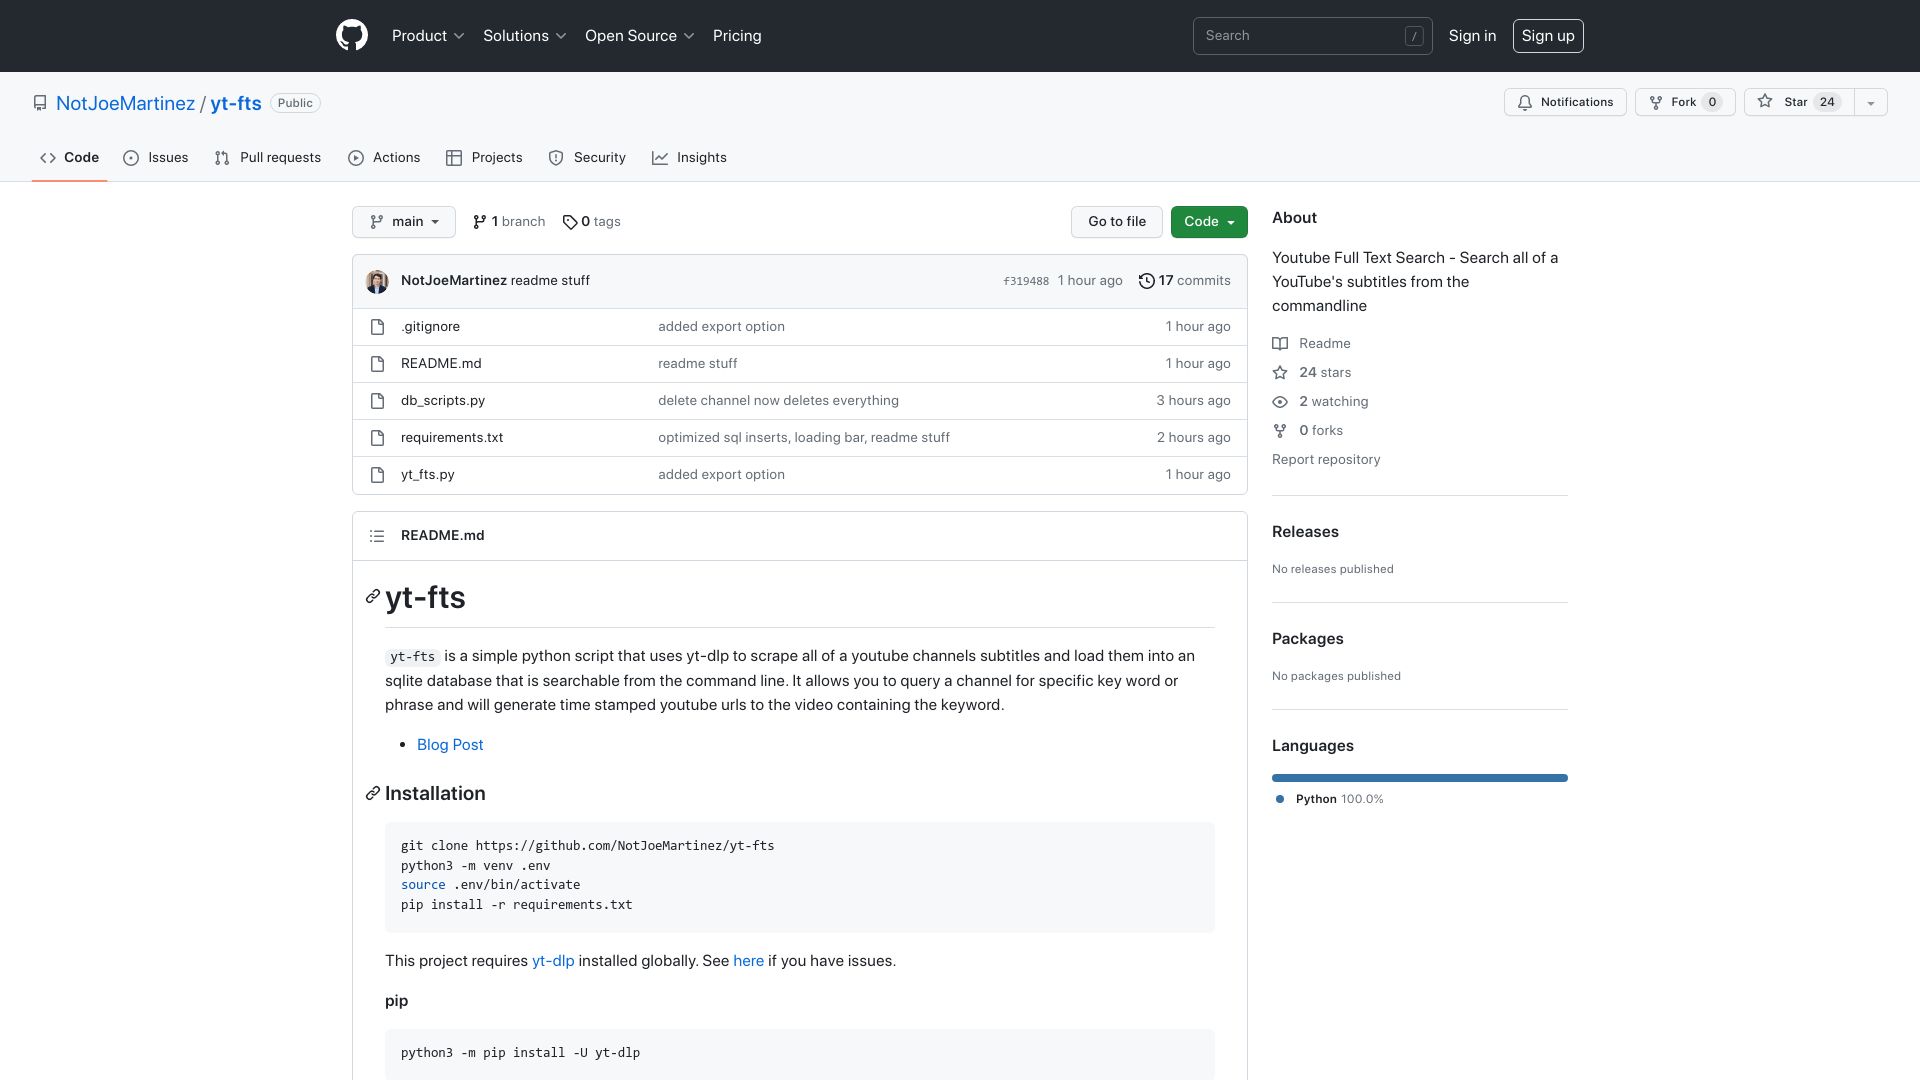1920x1080 pixels.
Task: Fork the yt-fts repository
Action: pos(1685,102)
